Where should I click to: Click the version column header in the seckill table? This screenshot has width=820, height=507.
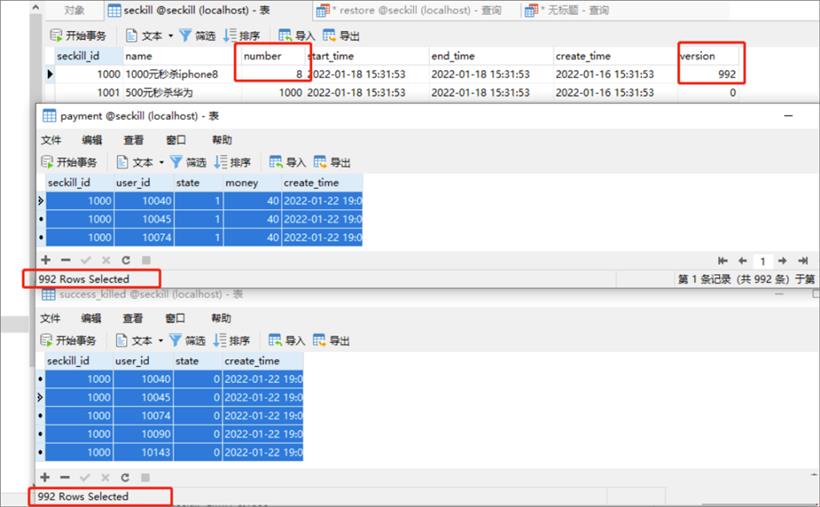pos(708,56)
